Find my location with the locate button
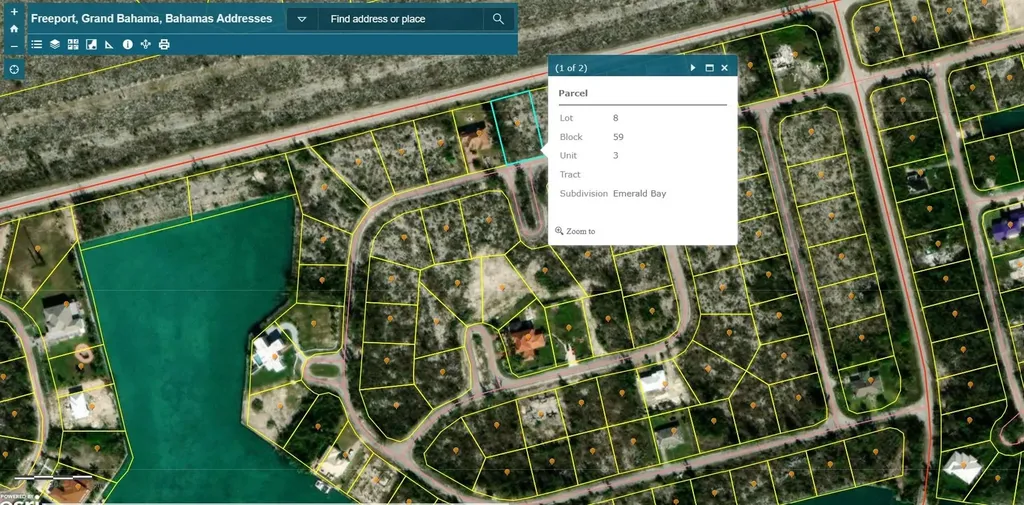This screenshot has height=505, width=1024. pyautogui.click(x=14, y=70)
